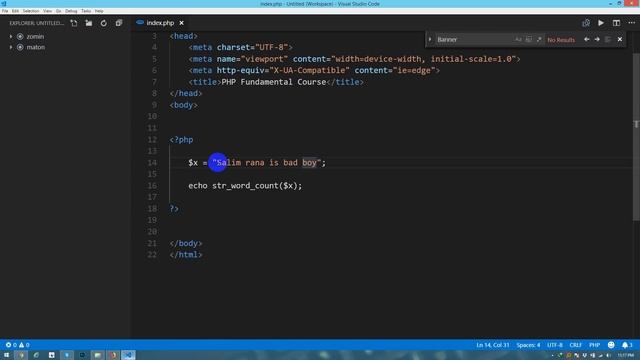Change UTF-8 encoding in status bar

(x=555, y=345)
